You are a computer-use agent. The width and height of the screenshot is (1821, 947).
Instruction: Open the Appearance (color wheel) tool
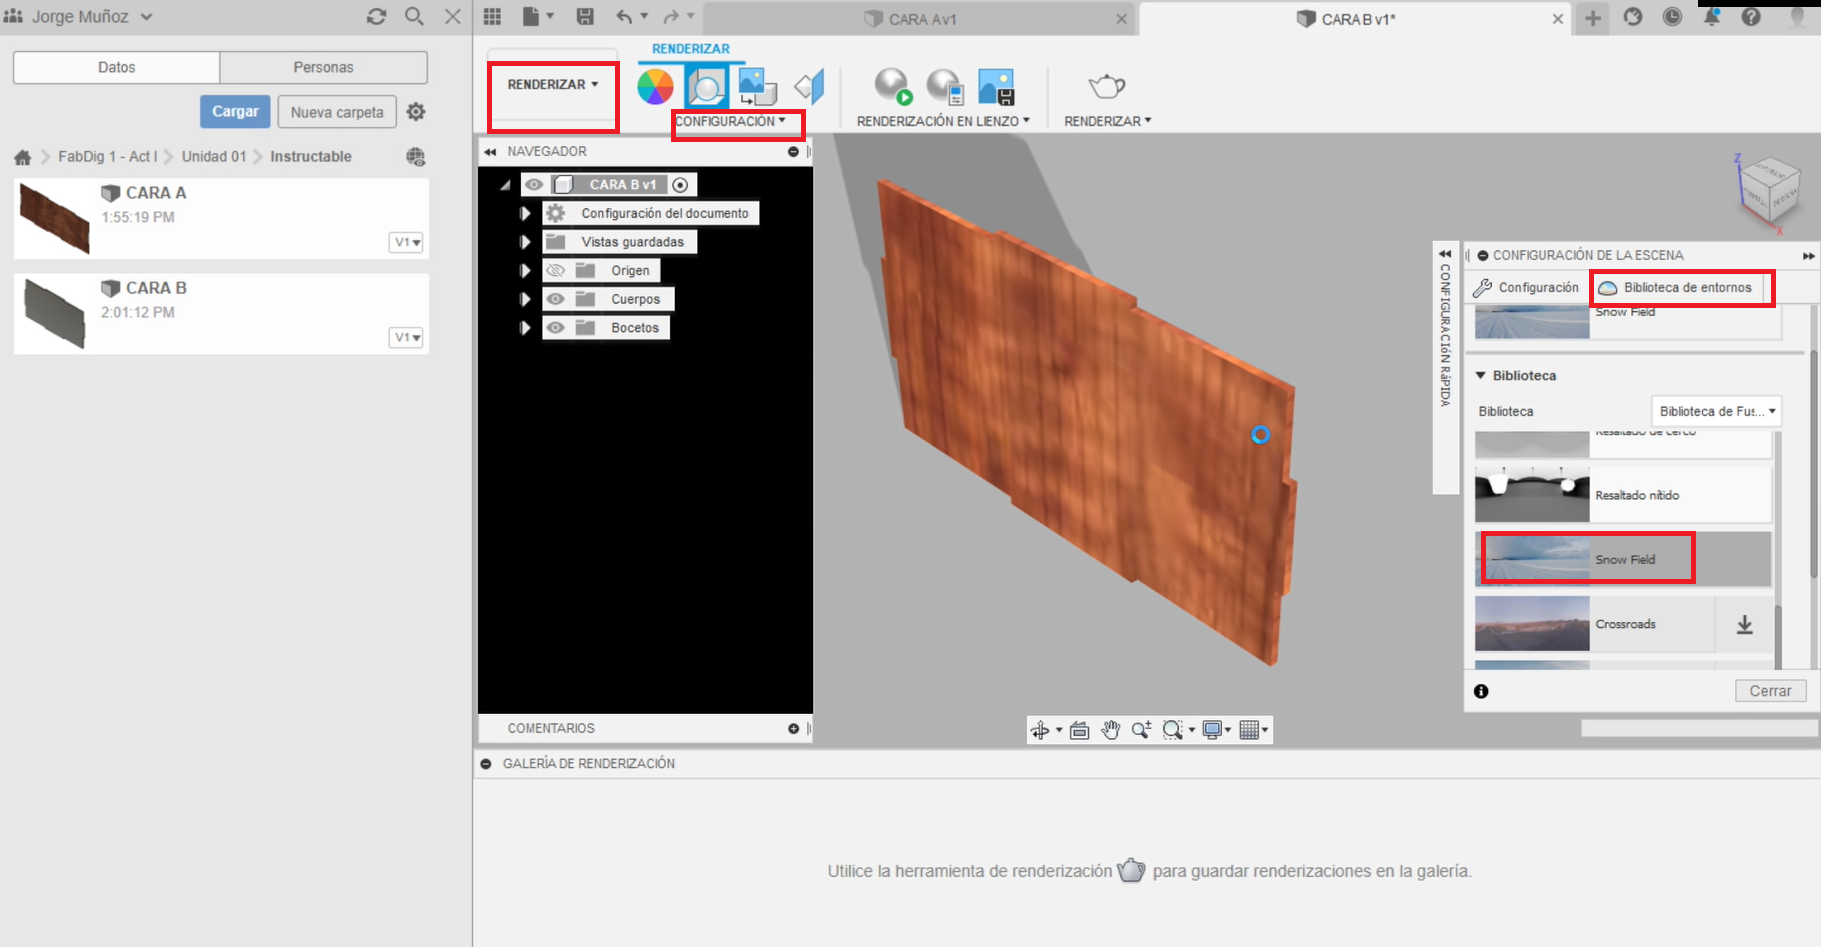[656, 87]
